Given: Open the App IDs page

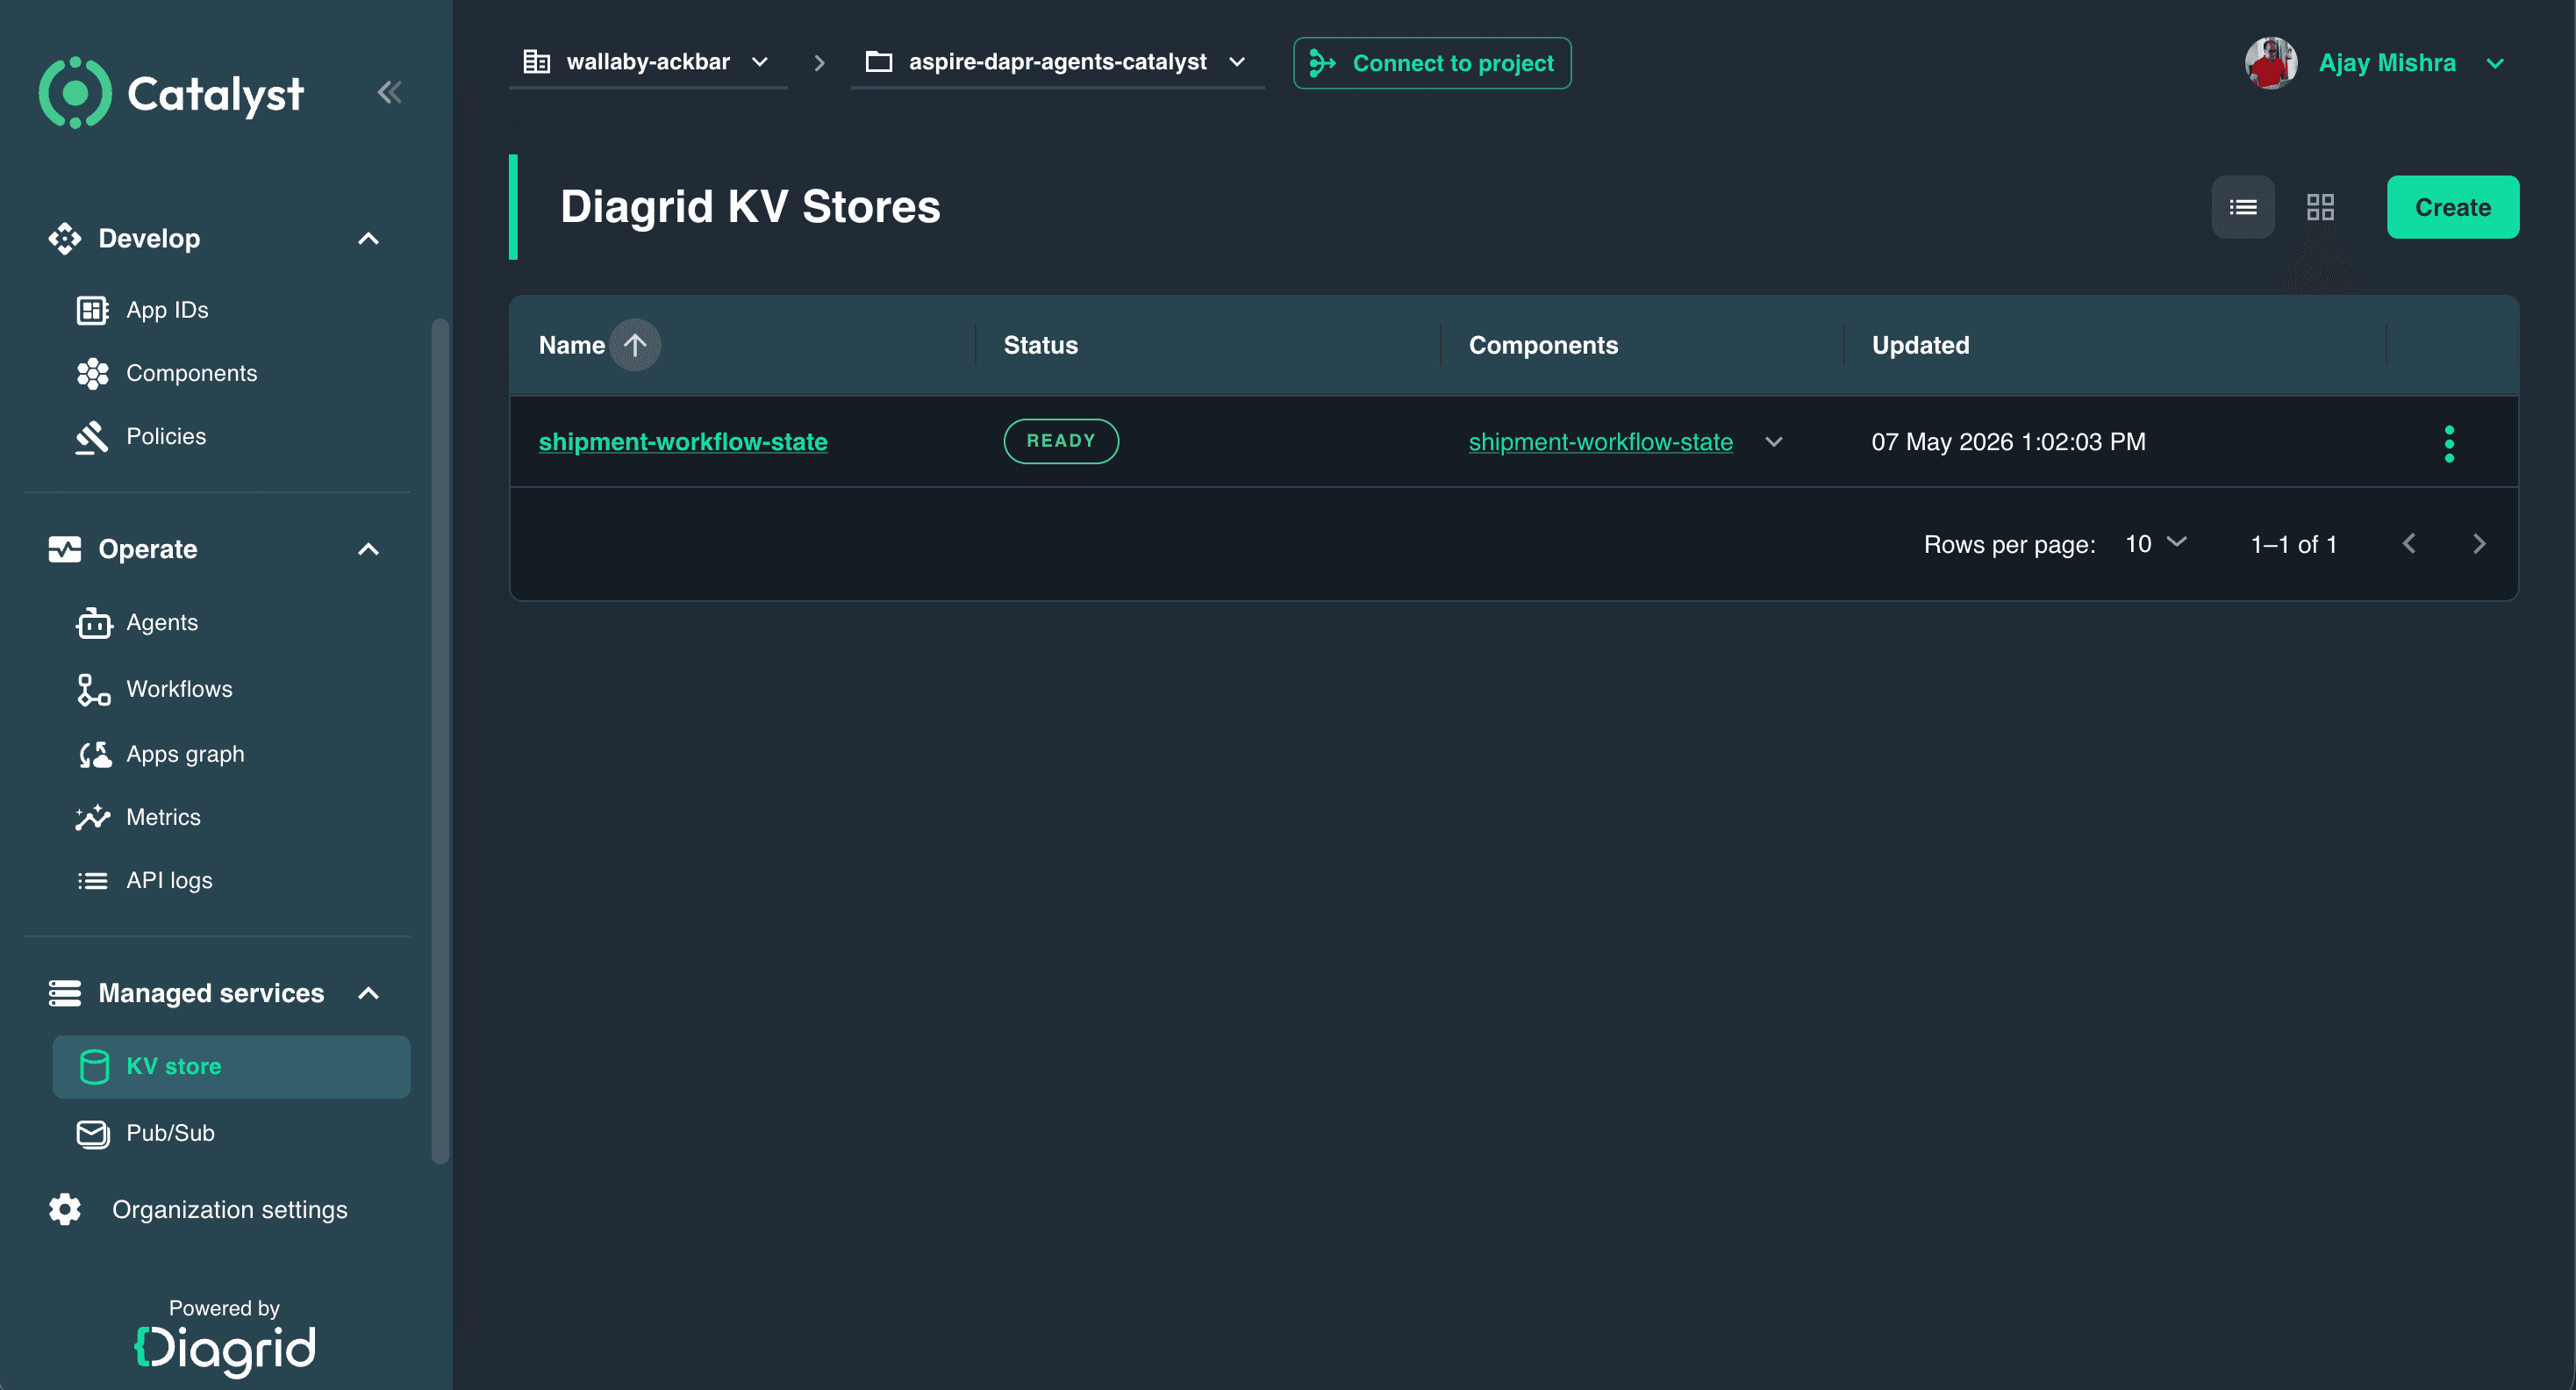Looking at the screenshot, I should [x=142, y=310].
